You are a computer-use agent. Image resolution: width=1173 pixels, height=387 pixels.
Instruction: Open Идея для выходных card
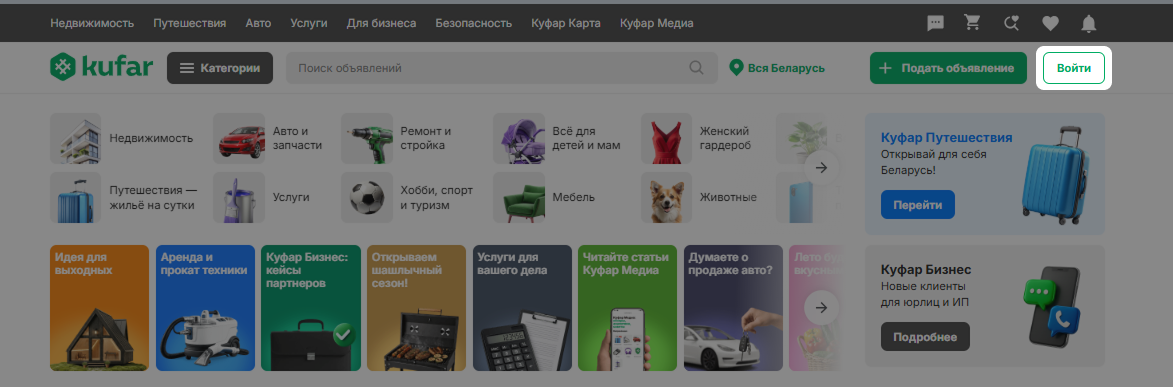(99, 308)
